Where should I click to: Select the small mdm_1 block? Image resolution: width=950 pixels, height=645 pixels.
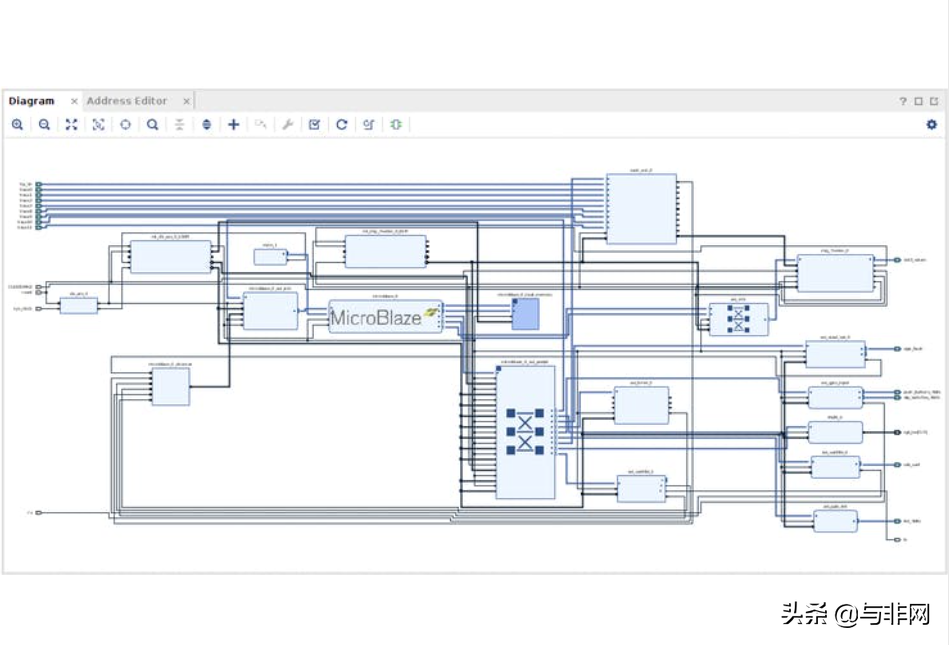[270, 257]
